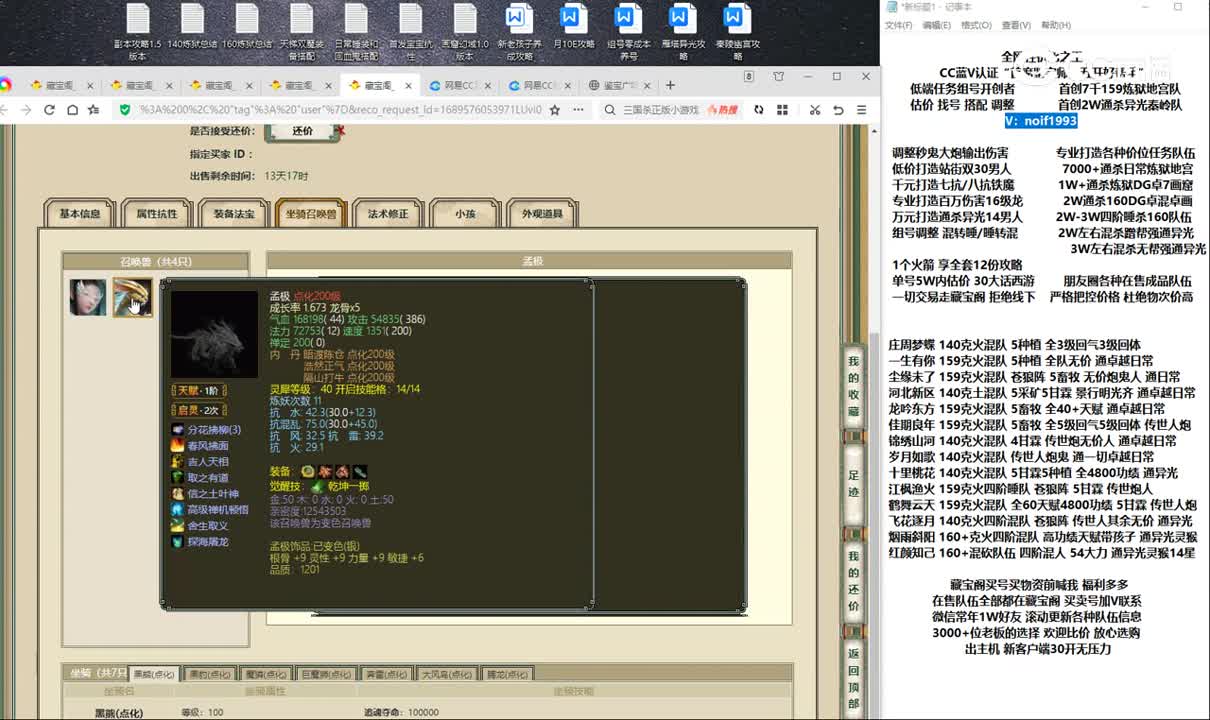The width and height of the screenshot is (1210, 720).
Task: Switch to the 小孩 tab
Action: [x=465, y=214]
